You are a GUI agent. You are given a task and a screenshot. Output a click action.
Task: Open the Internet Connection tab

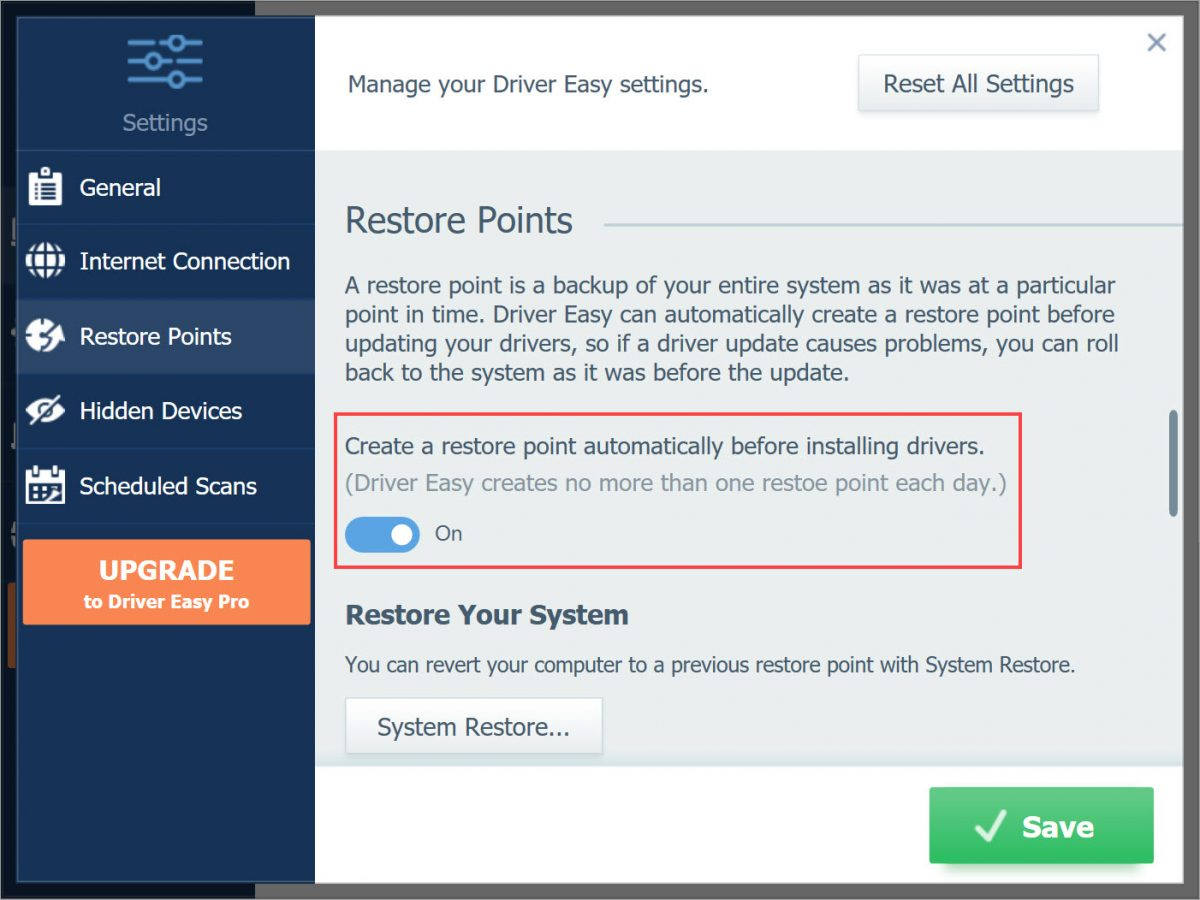pos(166,261)
